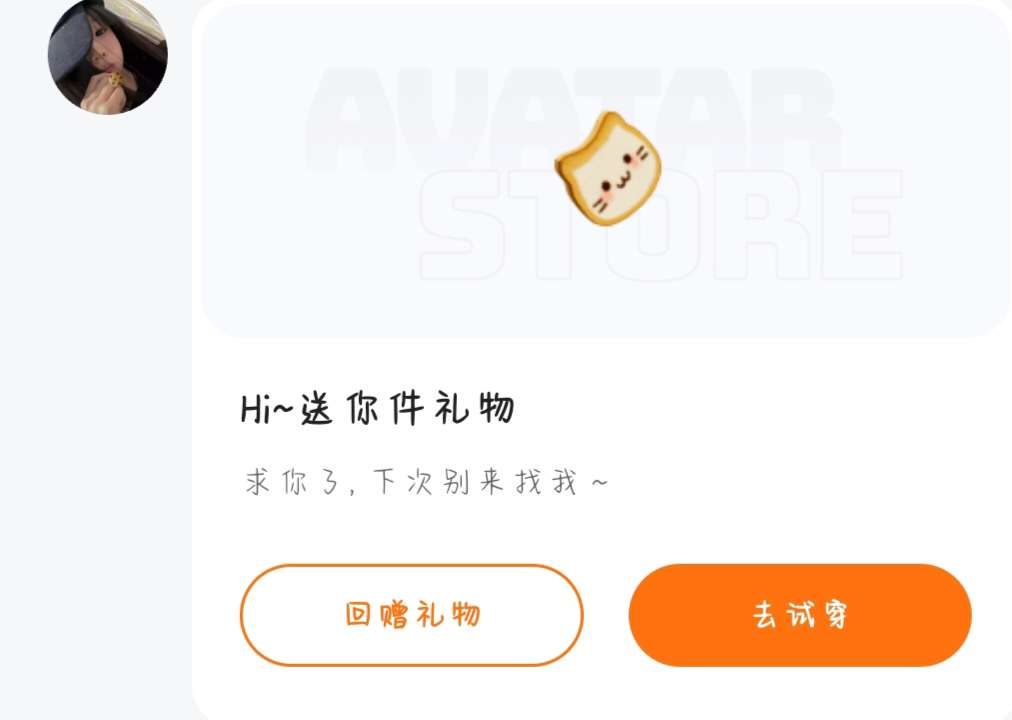Click the orange 去试穿 button
This screenshot has height=720, width=1012.
(x=800, y=615)
